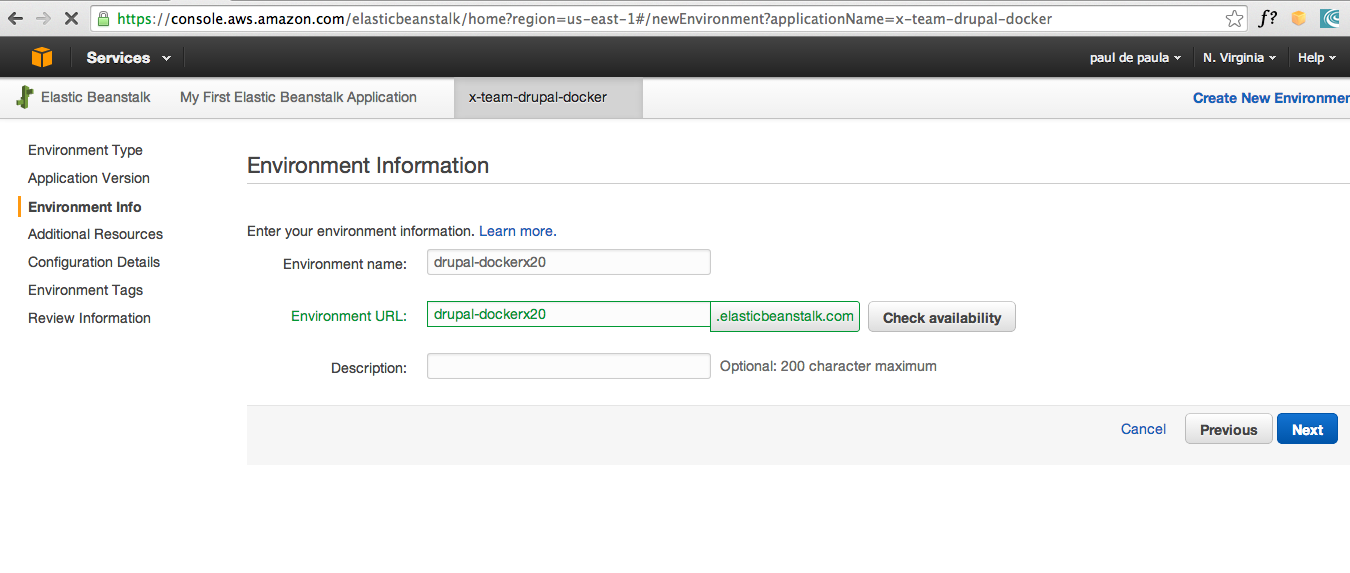Go to Application Version step
The height and width of the screenshot is (573, 1350).
point(89,178)
